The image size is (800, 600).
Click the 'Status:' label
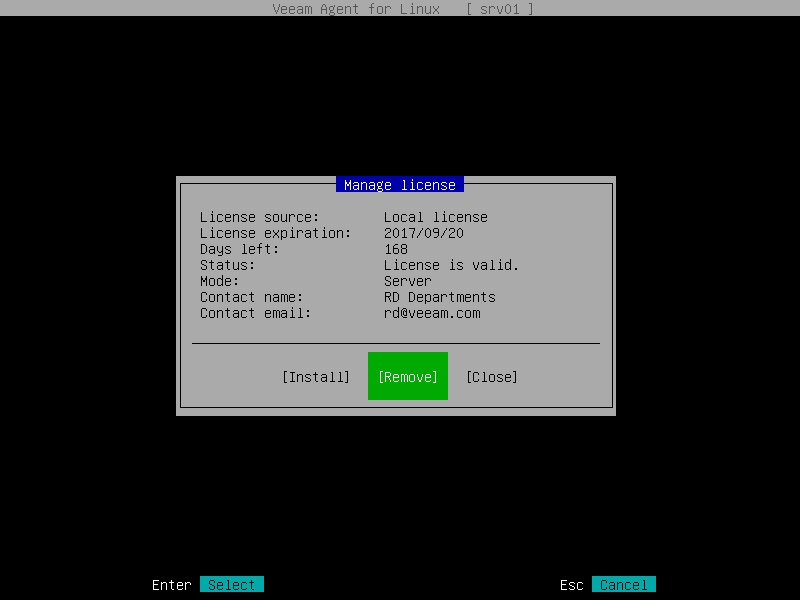228,265
